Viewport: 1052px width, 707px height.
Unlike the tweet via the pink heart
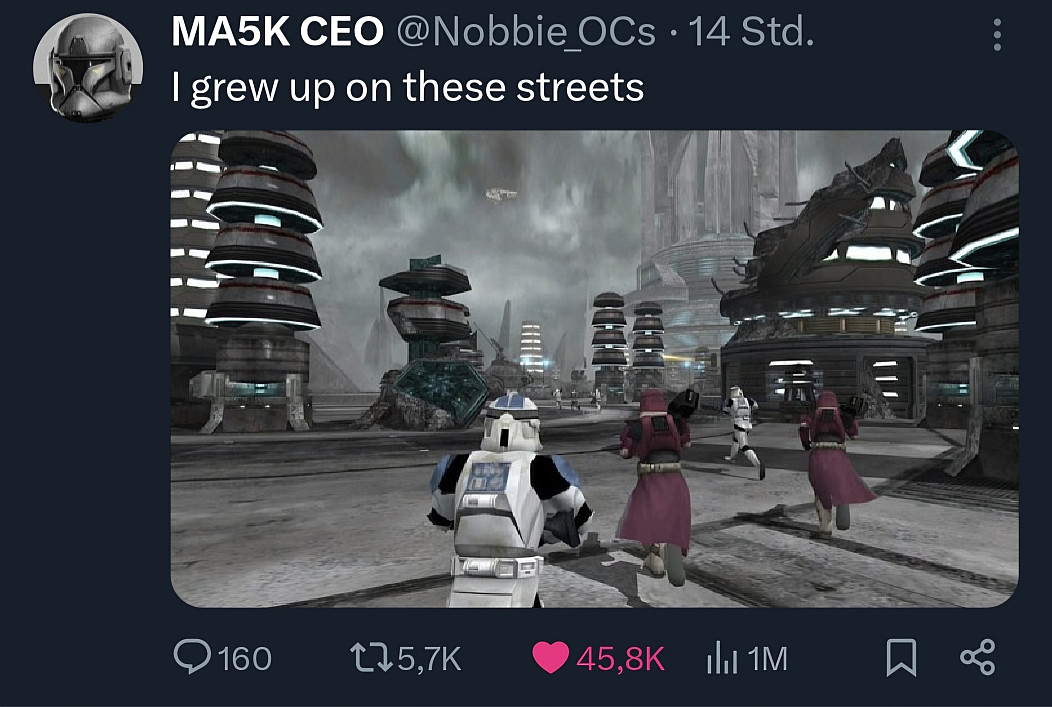coord(551,657)
